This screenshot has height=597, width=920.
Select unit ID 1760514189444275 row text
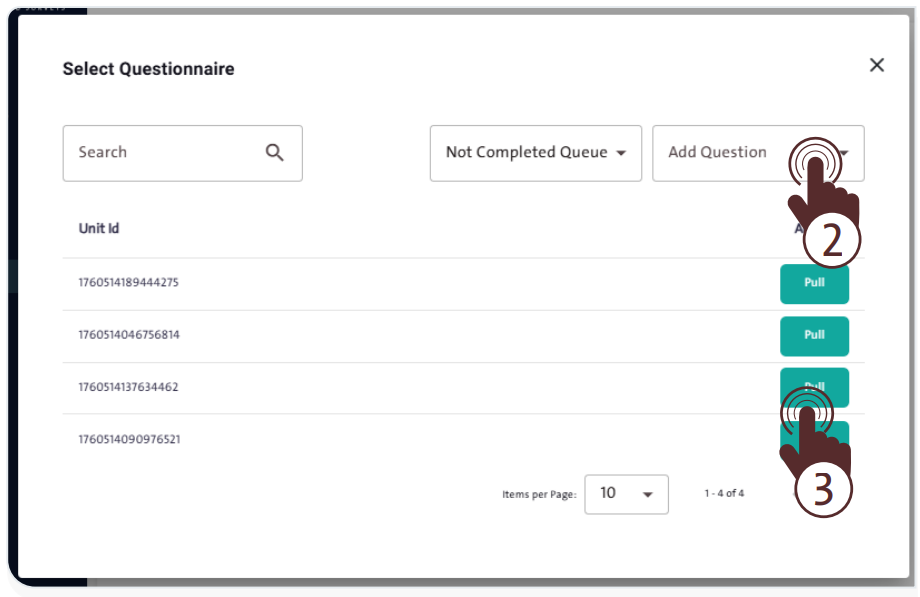point(128,283)
